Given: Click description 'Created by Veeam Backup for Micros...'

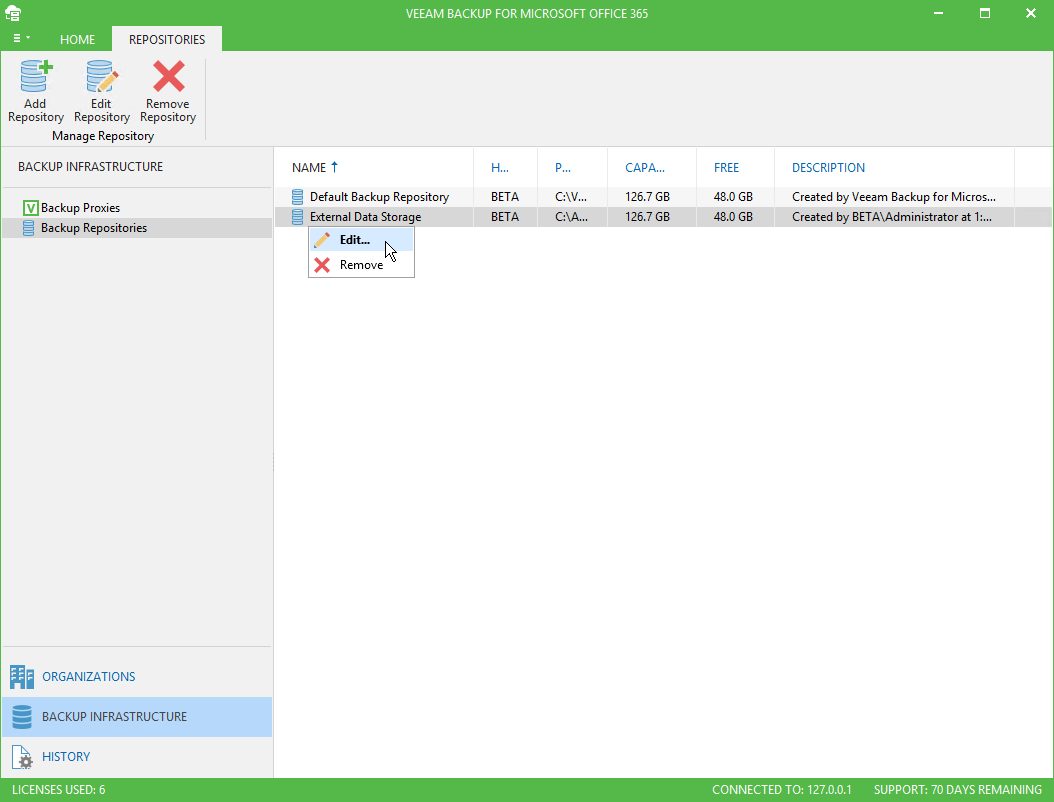Looking at the screenshot, I should coord(893,197).
